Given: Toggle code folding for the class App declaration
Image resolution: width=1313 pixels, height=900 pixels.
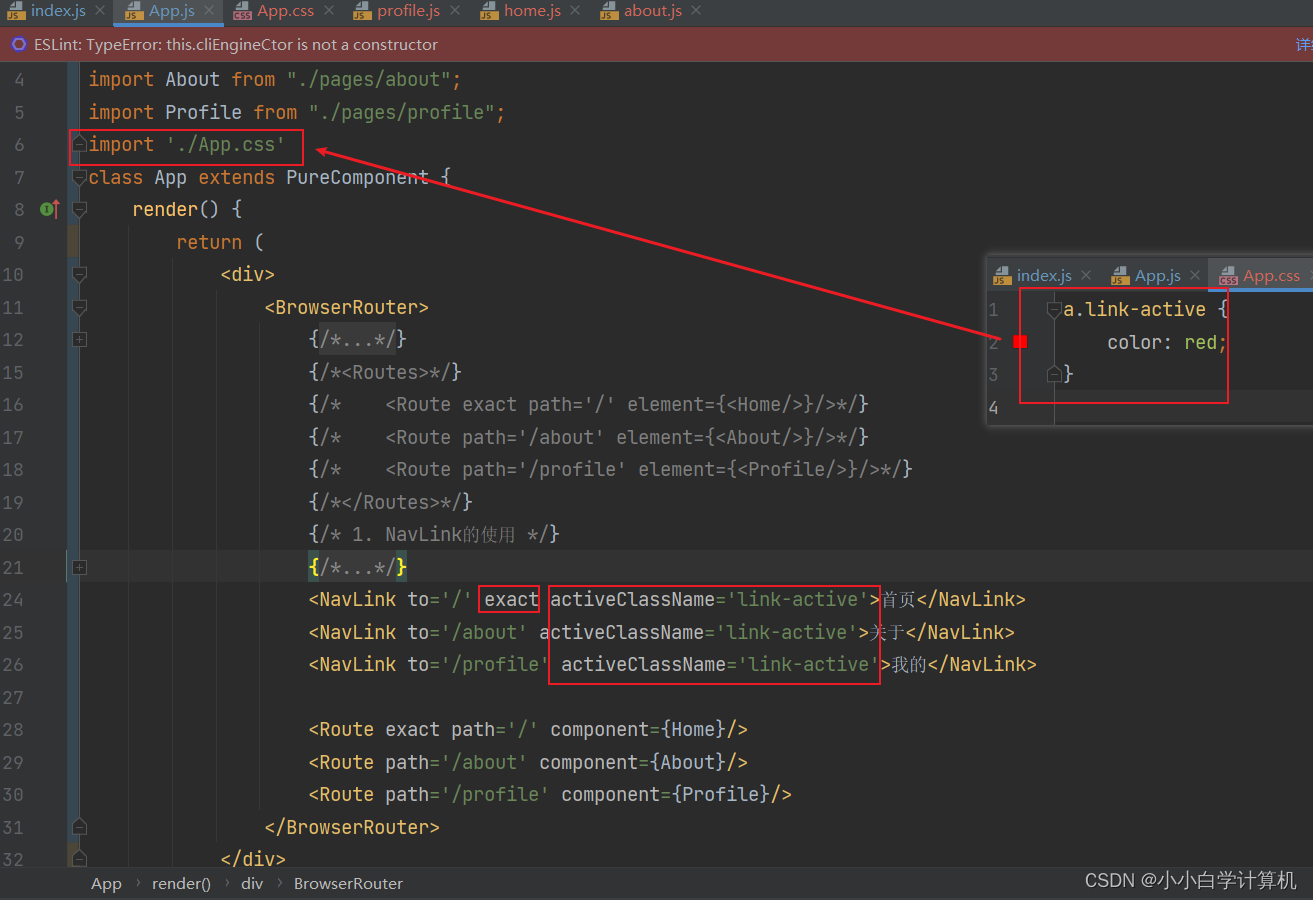Looking at the screenshot, I should tap(79, 177).
